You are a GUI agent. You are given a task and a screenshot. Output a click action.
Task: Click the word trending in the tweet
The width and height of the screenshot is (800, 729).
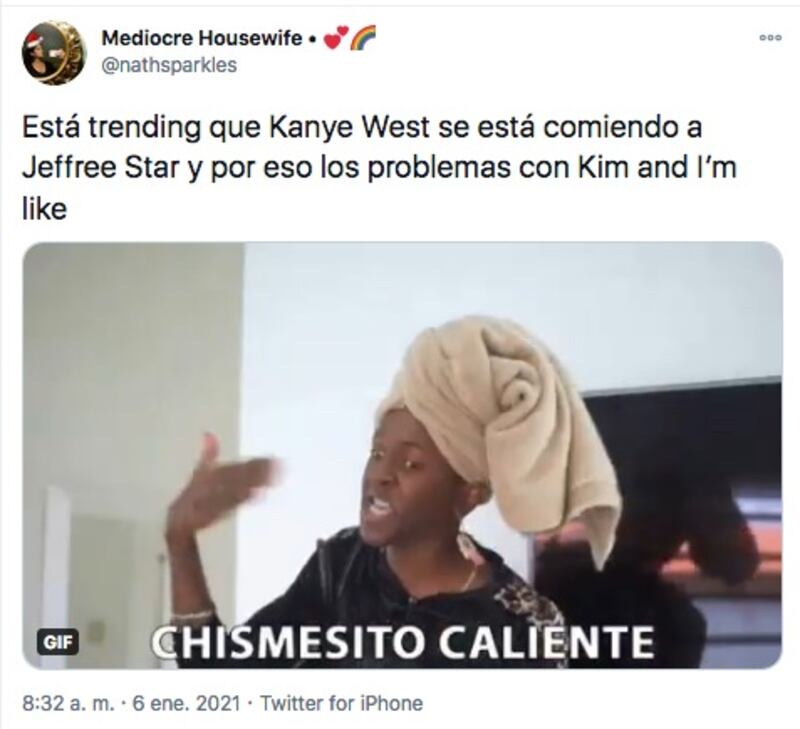click(144, 129)
